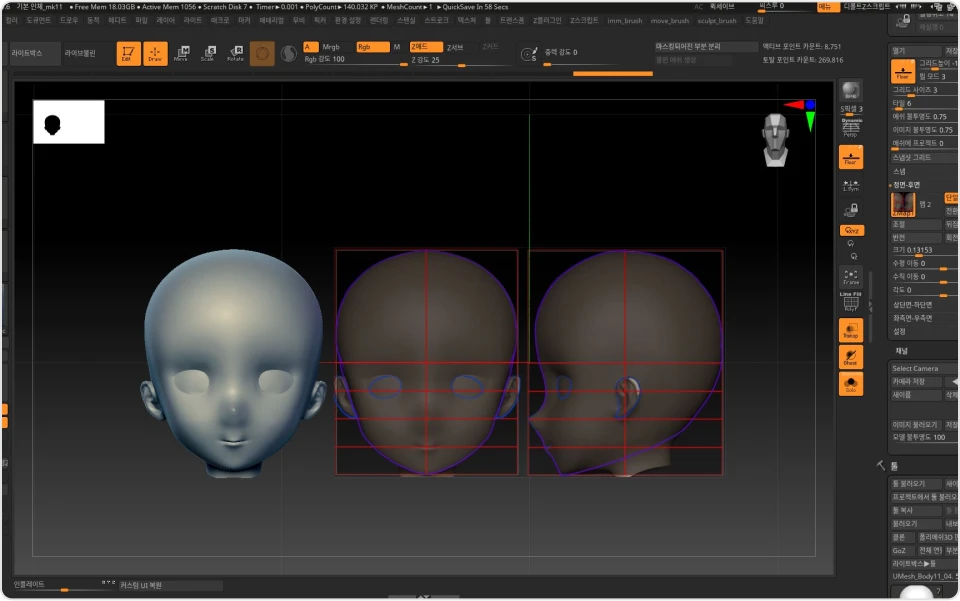Toggle Dynamic Persp perspective icon
This screenshot has width=960, height=601.
pos(850,127)
